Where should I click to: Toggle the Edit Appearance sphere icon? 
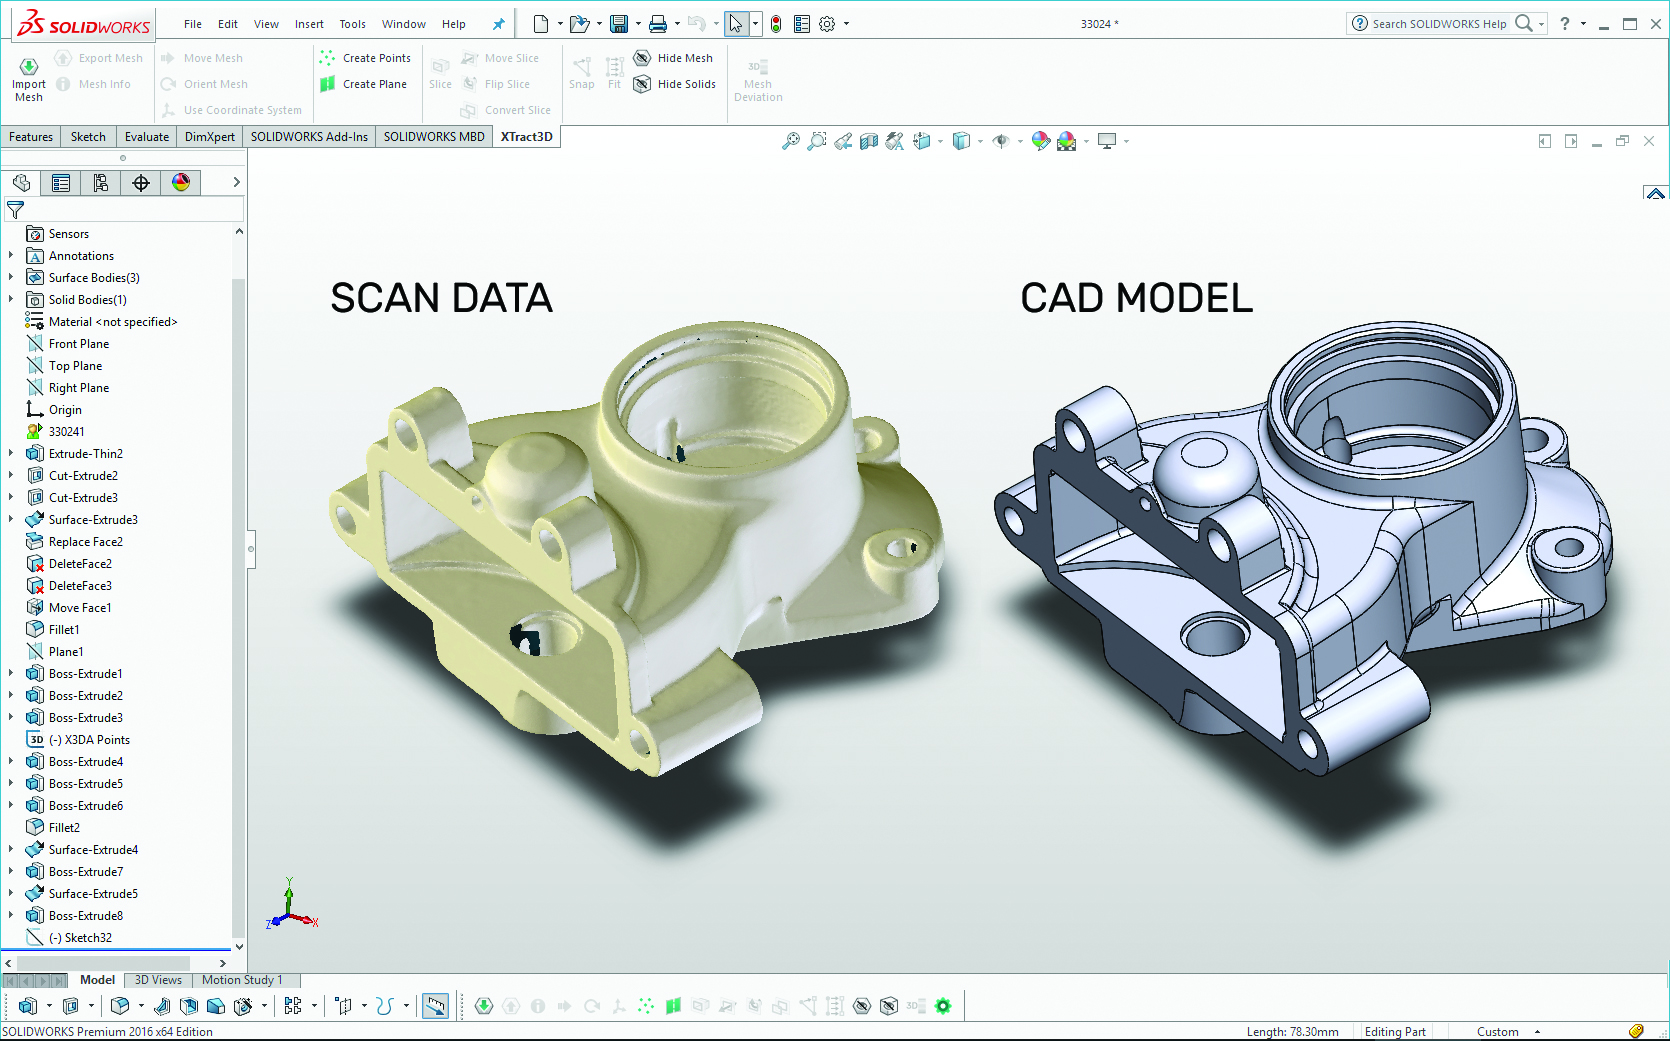(x=1040, y=141)
